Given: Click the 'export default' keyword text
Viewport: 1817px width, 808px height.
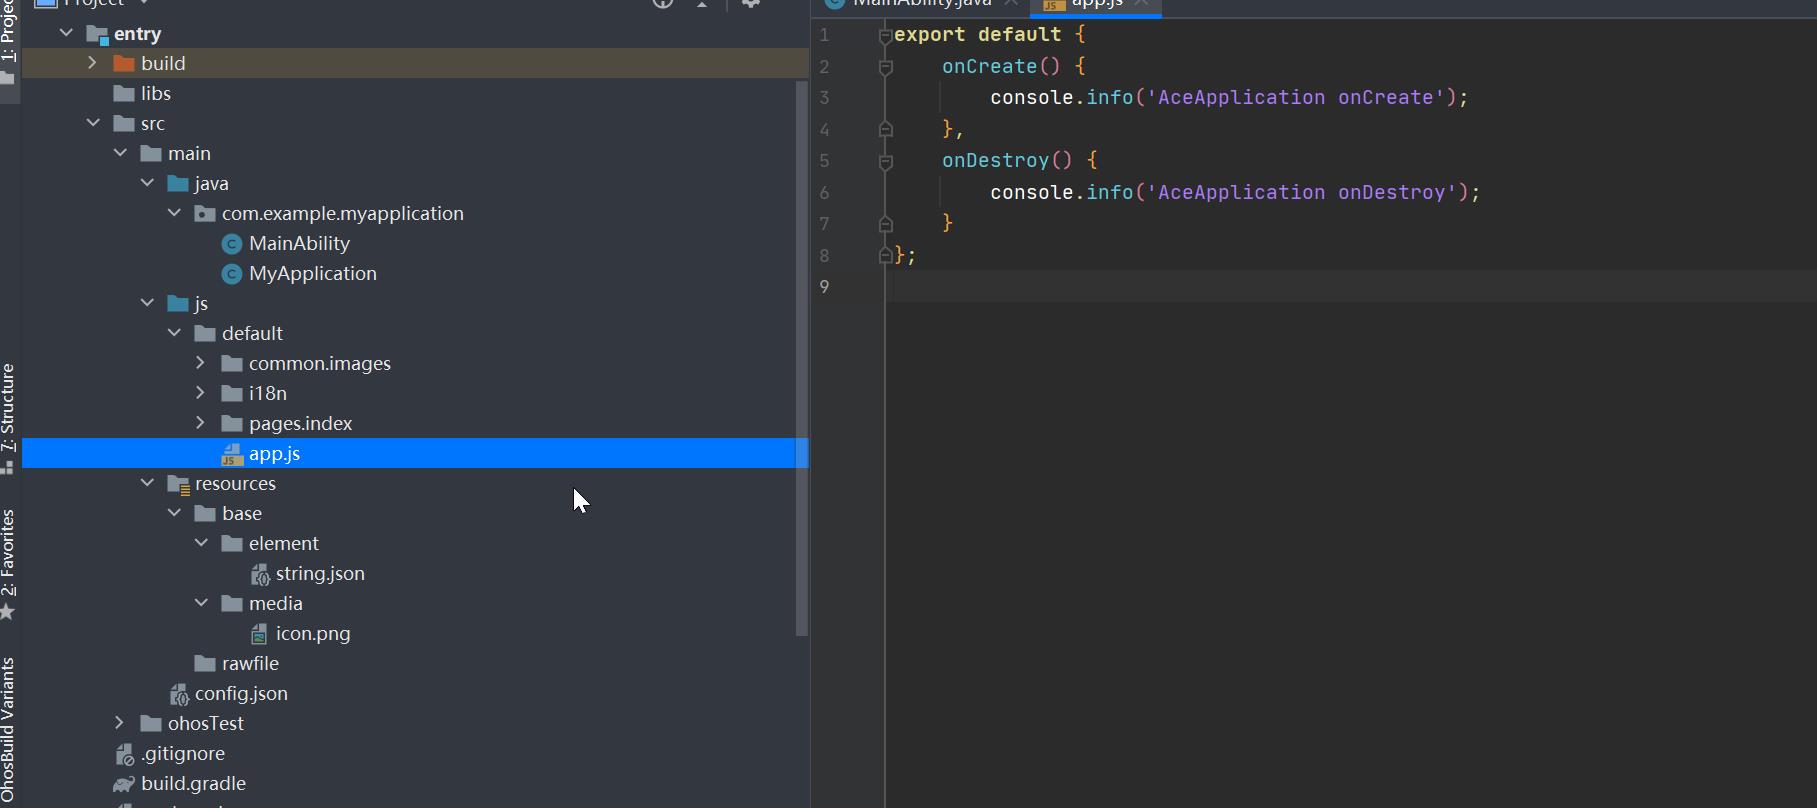Looking at the screenshot, I should (977, 35).
